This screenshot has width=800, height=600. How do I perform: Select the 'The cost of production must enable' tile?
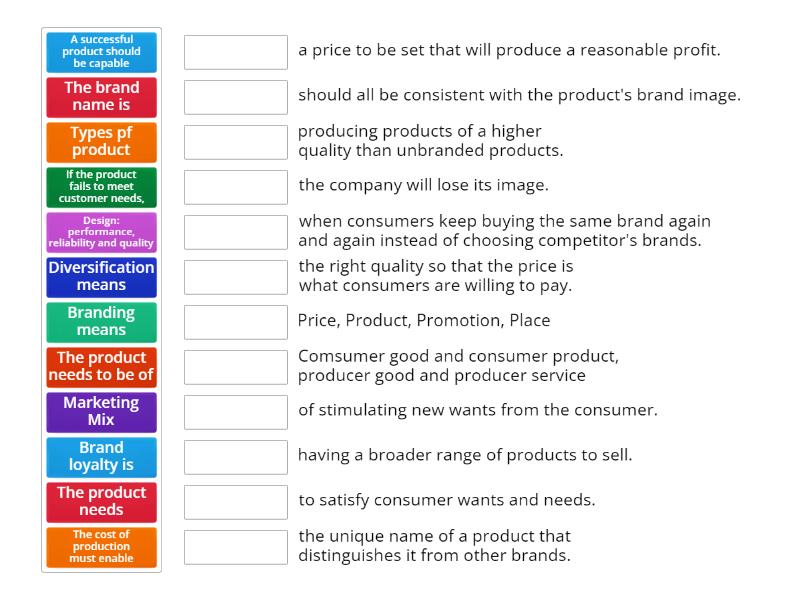coord(101,546)
